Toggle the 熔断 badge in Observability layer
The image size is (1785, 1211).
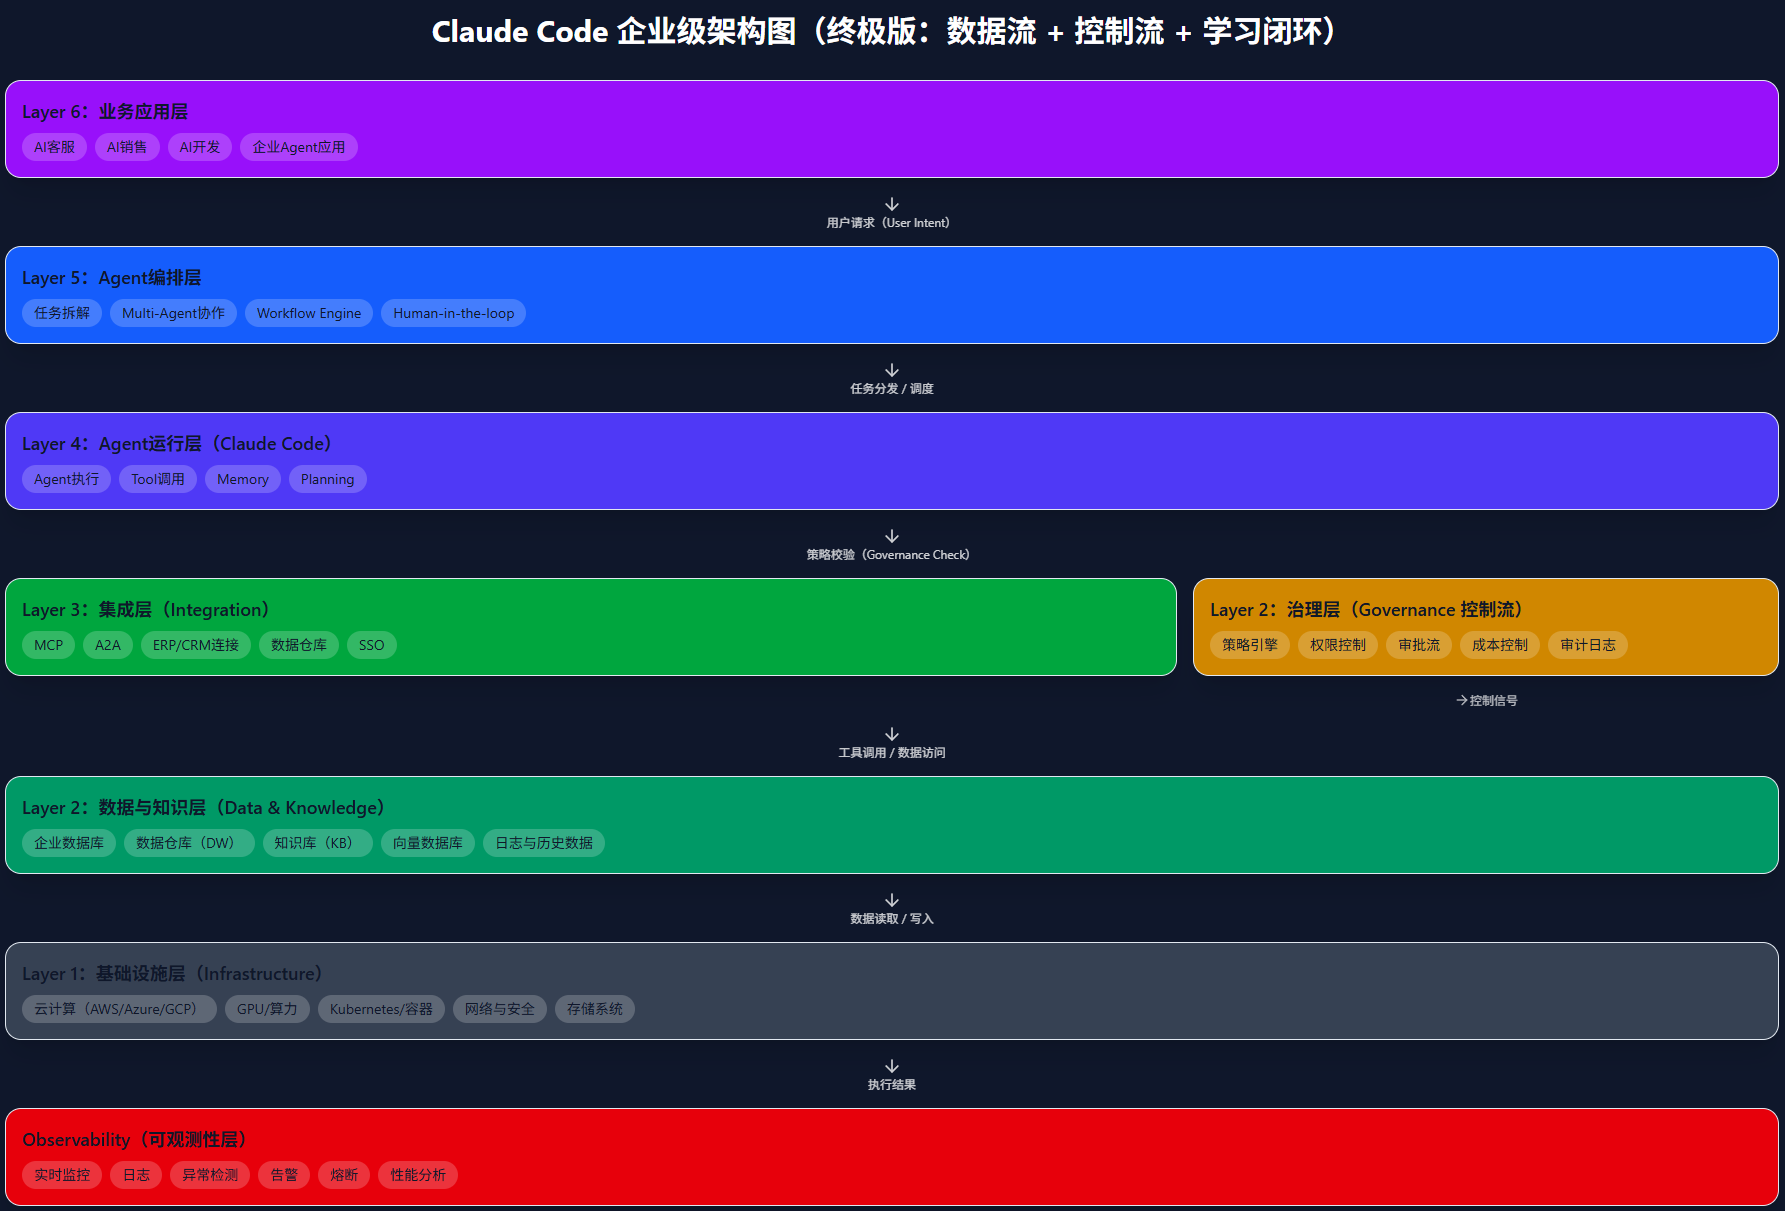(x=343, y=1175)
